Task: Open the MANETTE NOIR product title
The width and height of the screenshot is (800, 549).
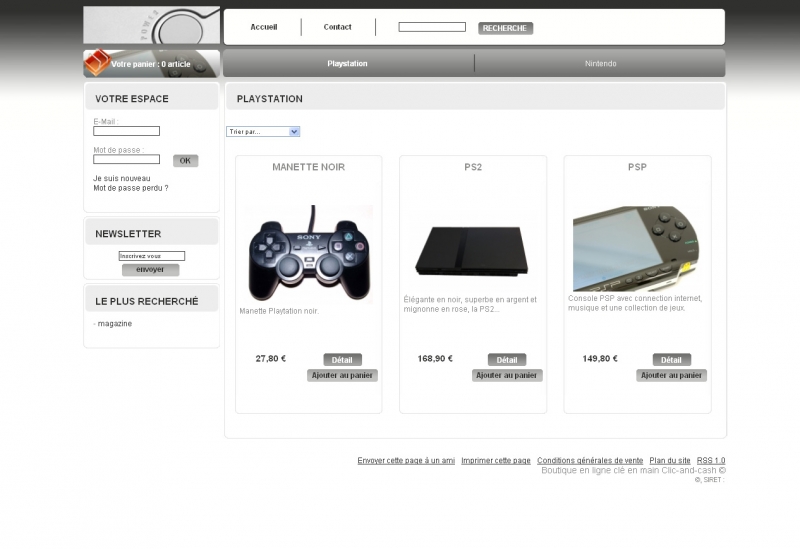Action: pyautogui.click(x=309, y=167)
